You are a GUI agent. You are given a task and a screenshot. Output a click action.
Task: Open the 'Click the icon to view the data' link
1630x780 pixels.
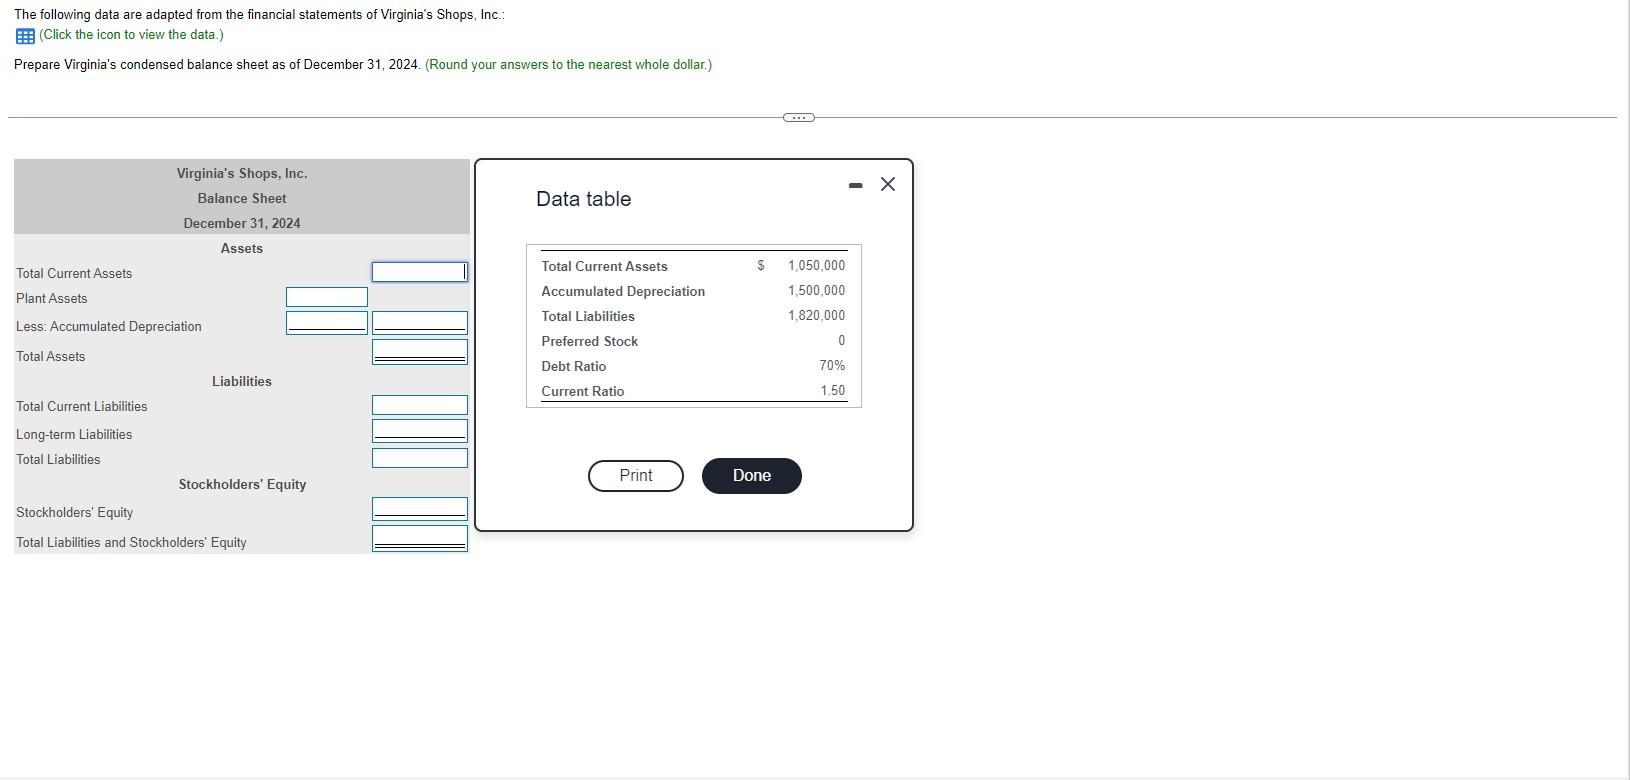click(x=131, y=35)
